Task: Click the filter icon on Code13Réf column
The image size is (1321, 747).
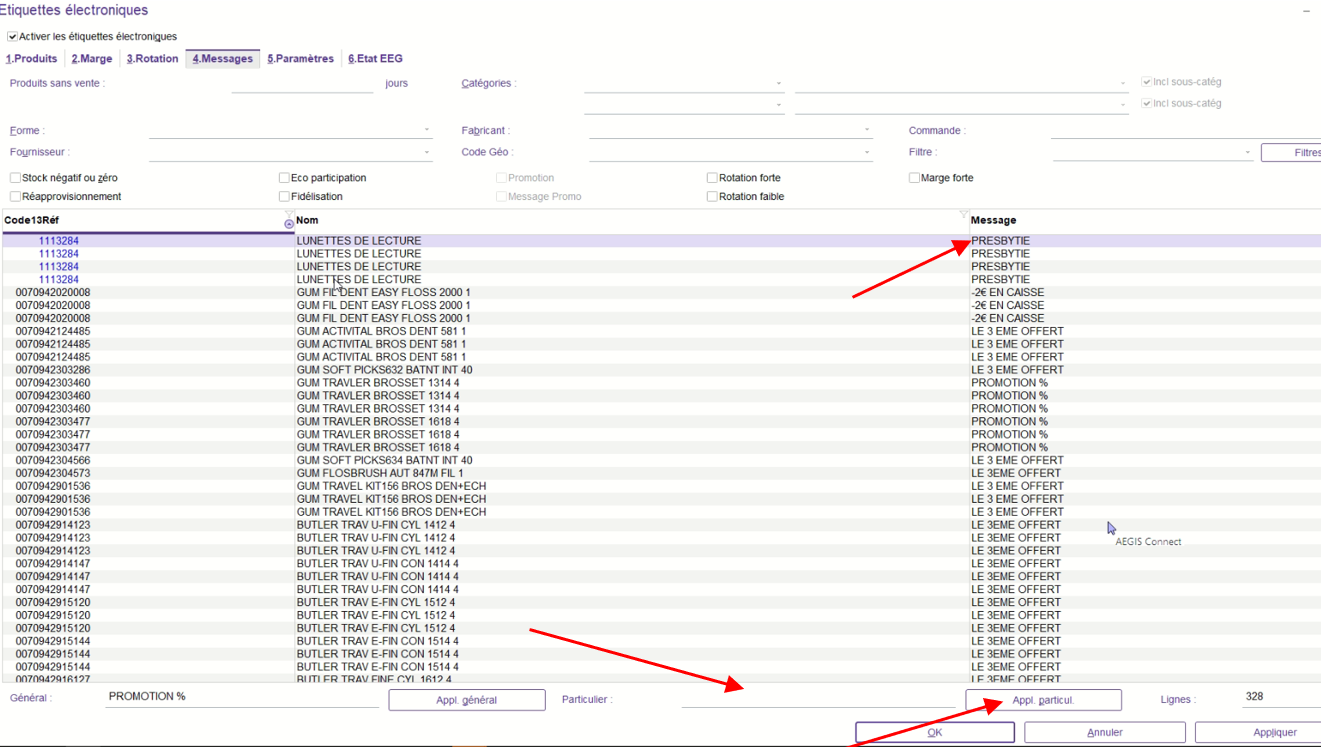Action: tap(289, 214)
